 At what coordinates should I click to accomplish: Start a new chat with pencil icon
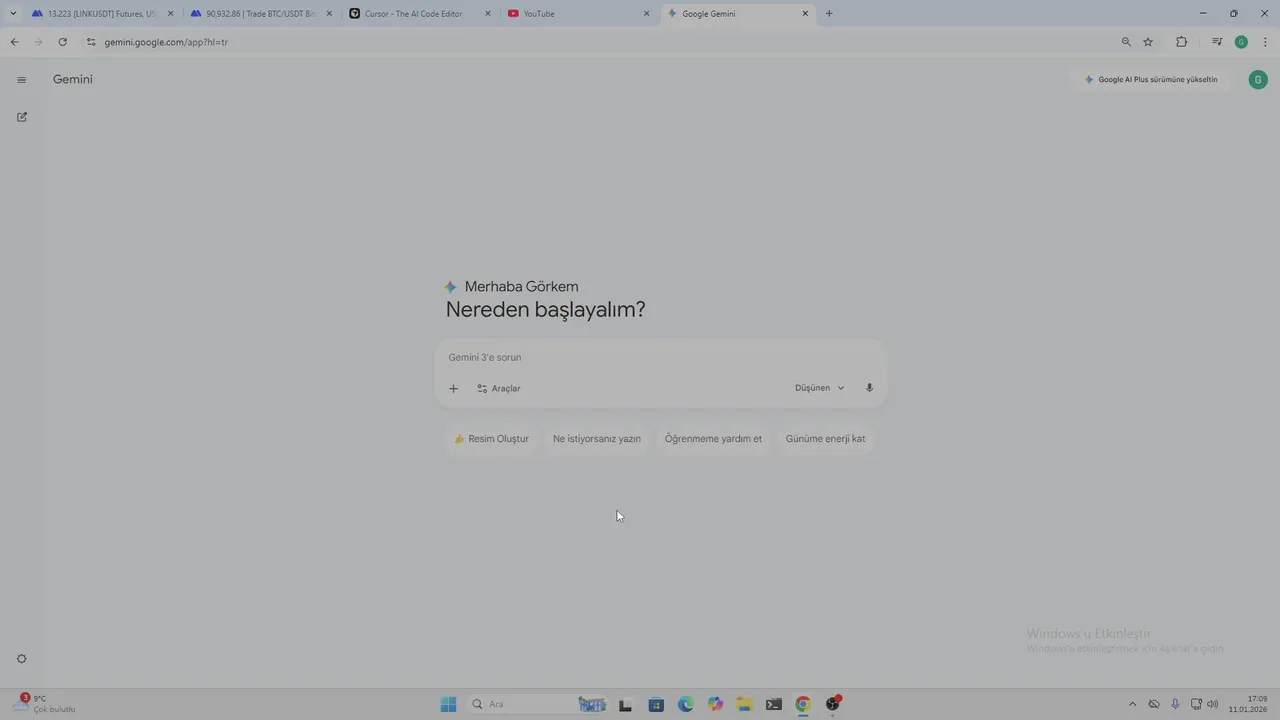click(x=22, y=117)
